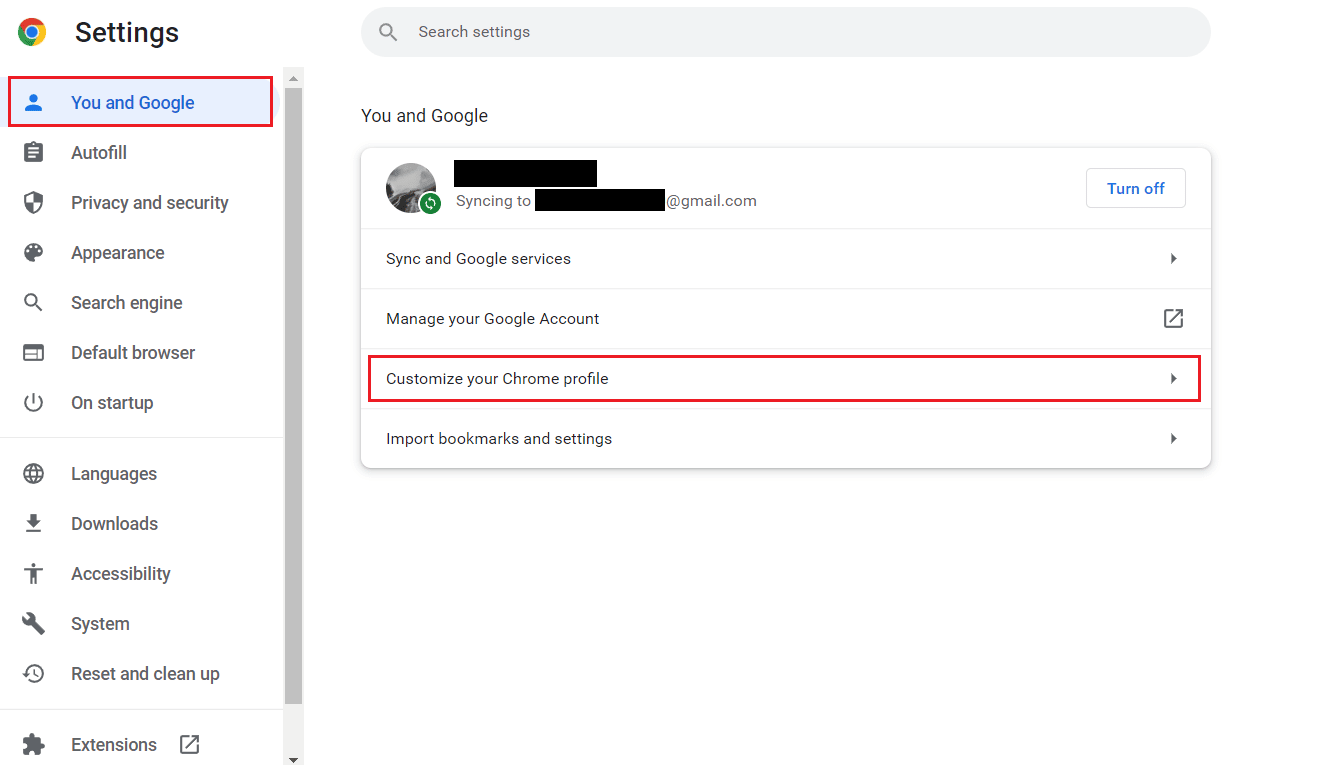Viewport: 1341px width, 765px height.
Task: Click the Autofill clipboard icon
Action: click(x=34, y=152)
